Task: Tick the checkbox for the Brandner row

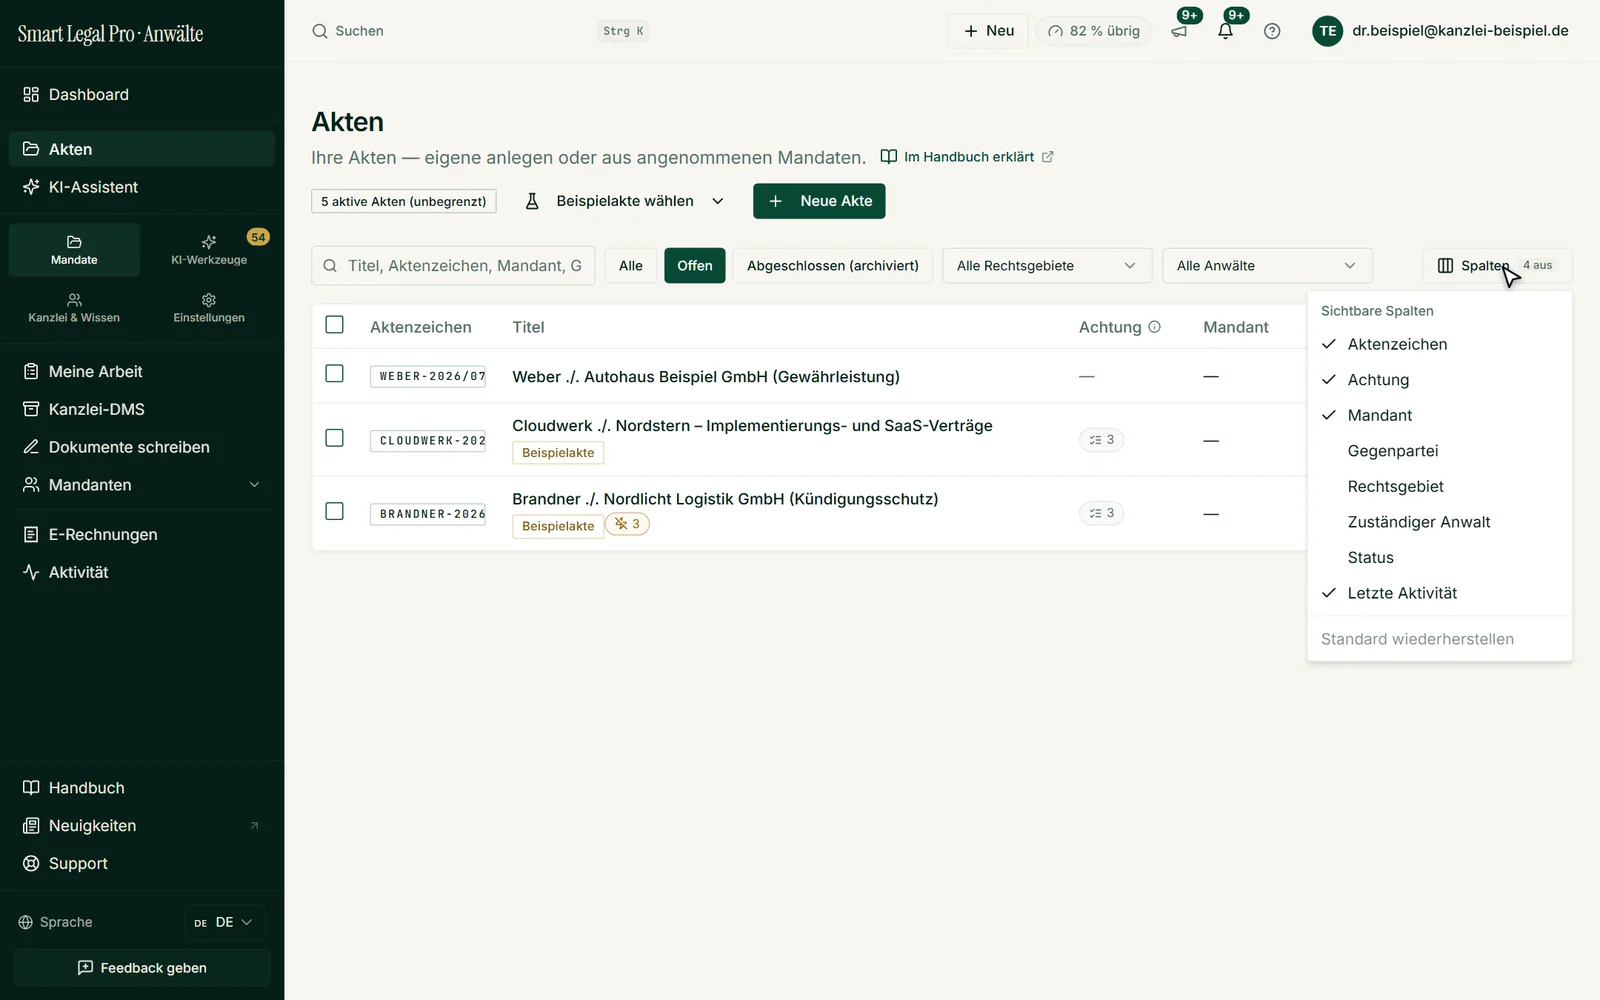Action: point(335,511)
